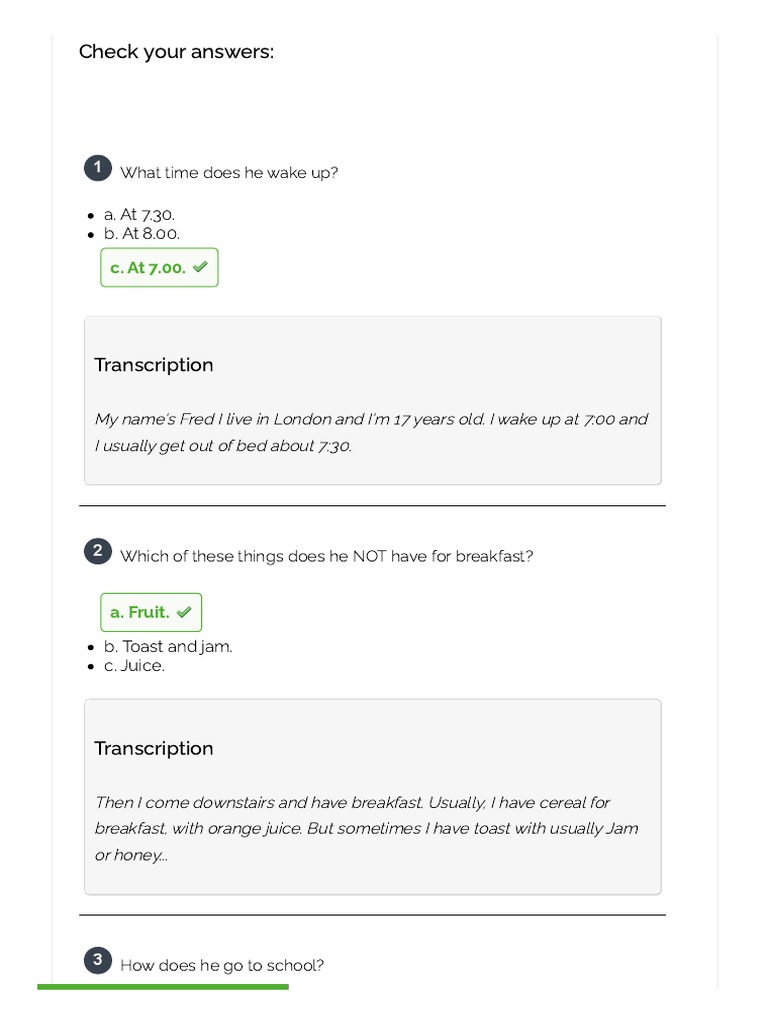This screenshot has width=768, height=1024.
Task: Choose option b. Toast and jam
Action: (167, 646)
